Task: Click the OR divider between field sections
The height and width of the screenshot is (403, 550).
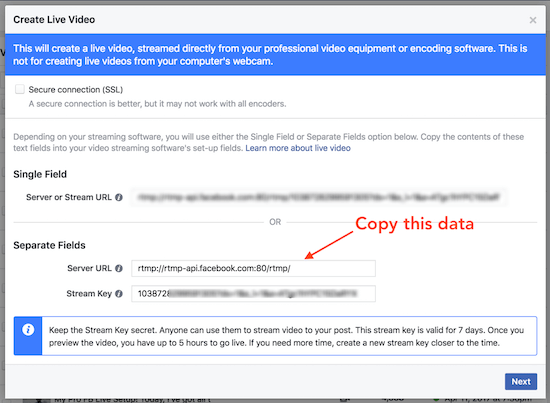Action: pos(275,222)
